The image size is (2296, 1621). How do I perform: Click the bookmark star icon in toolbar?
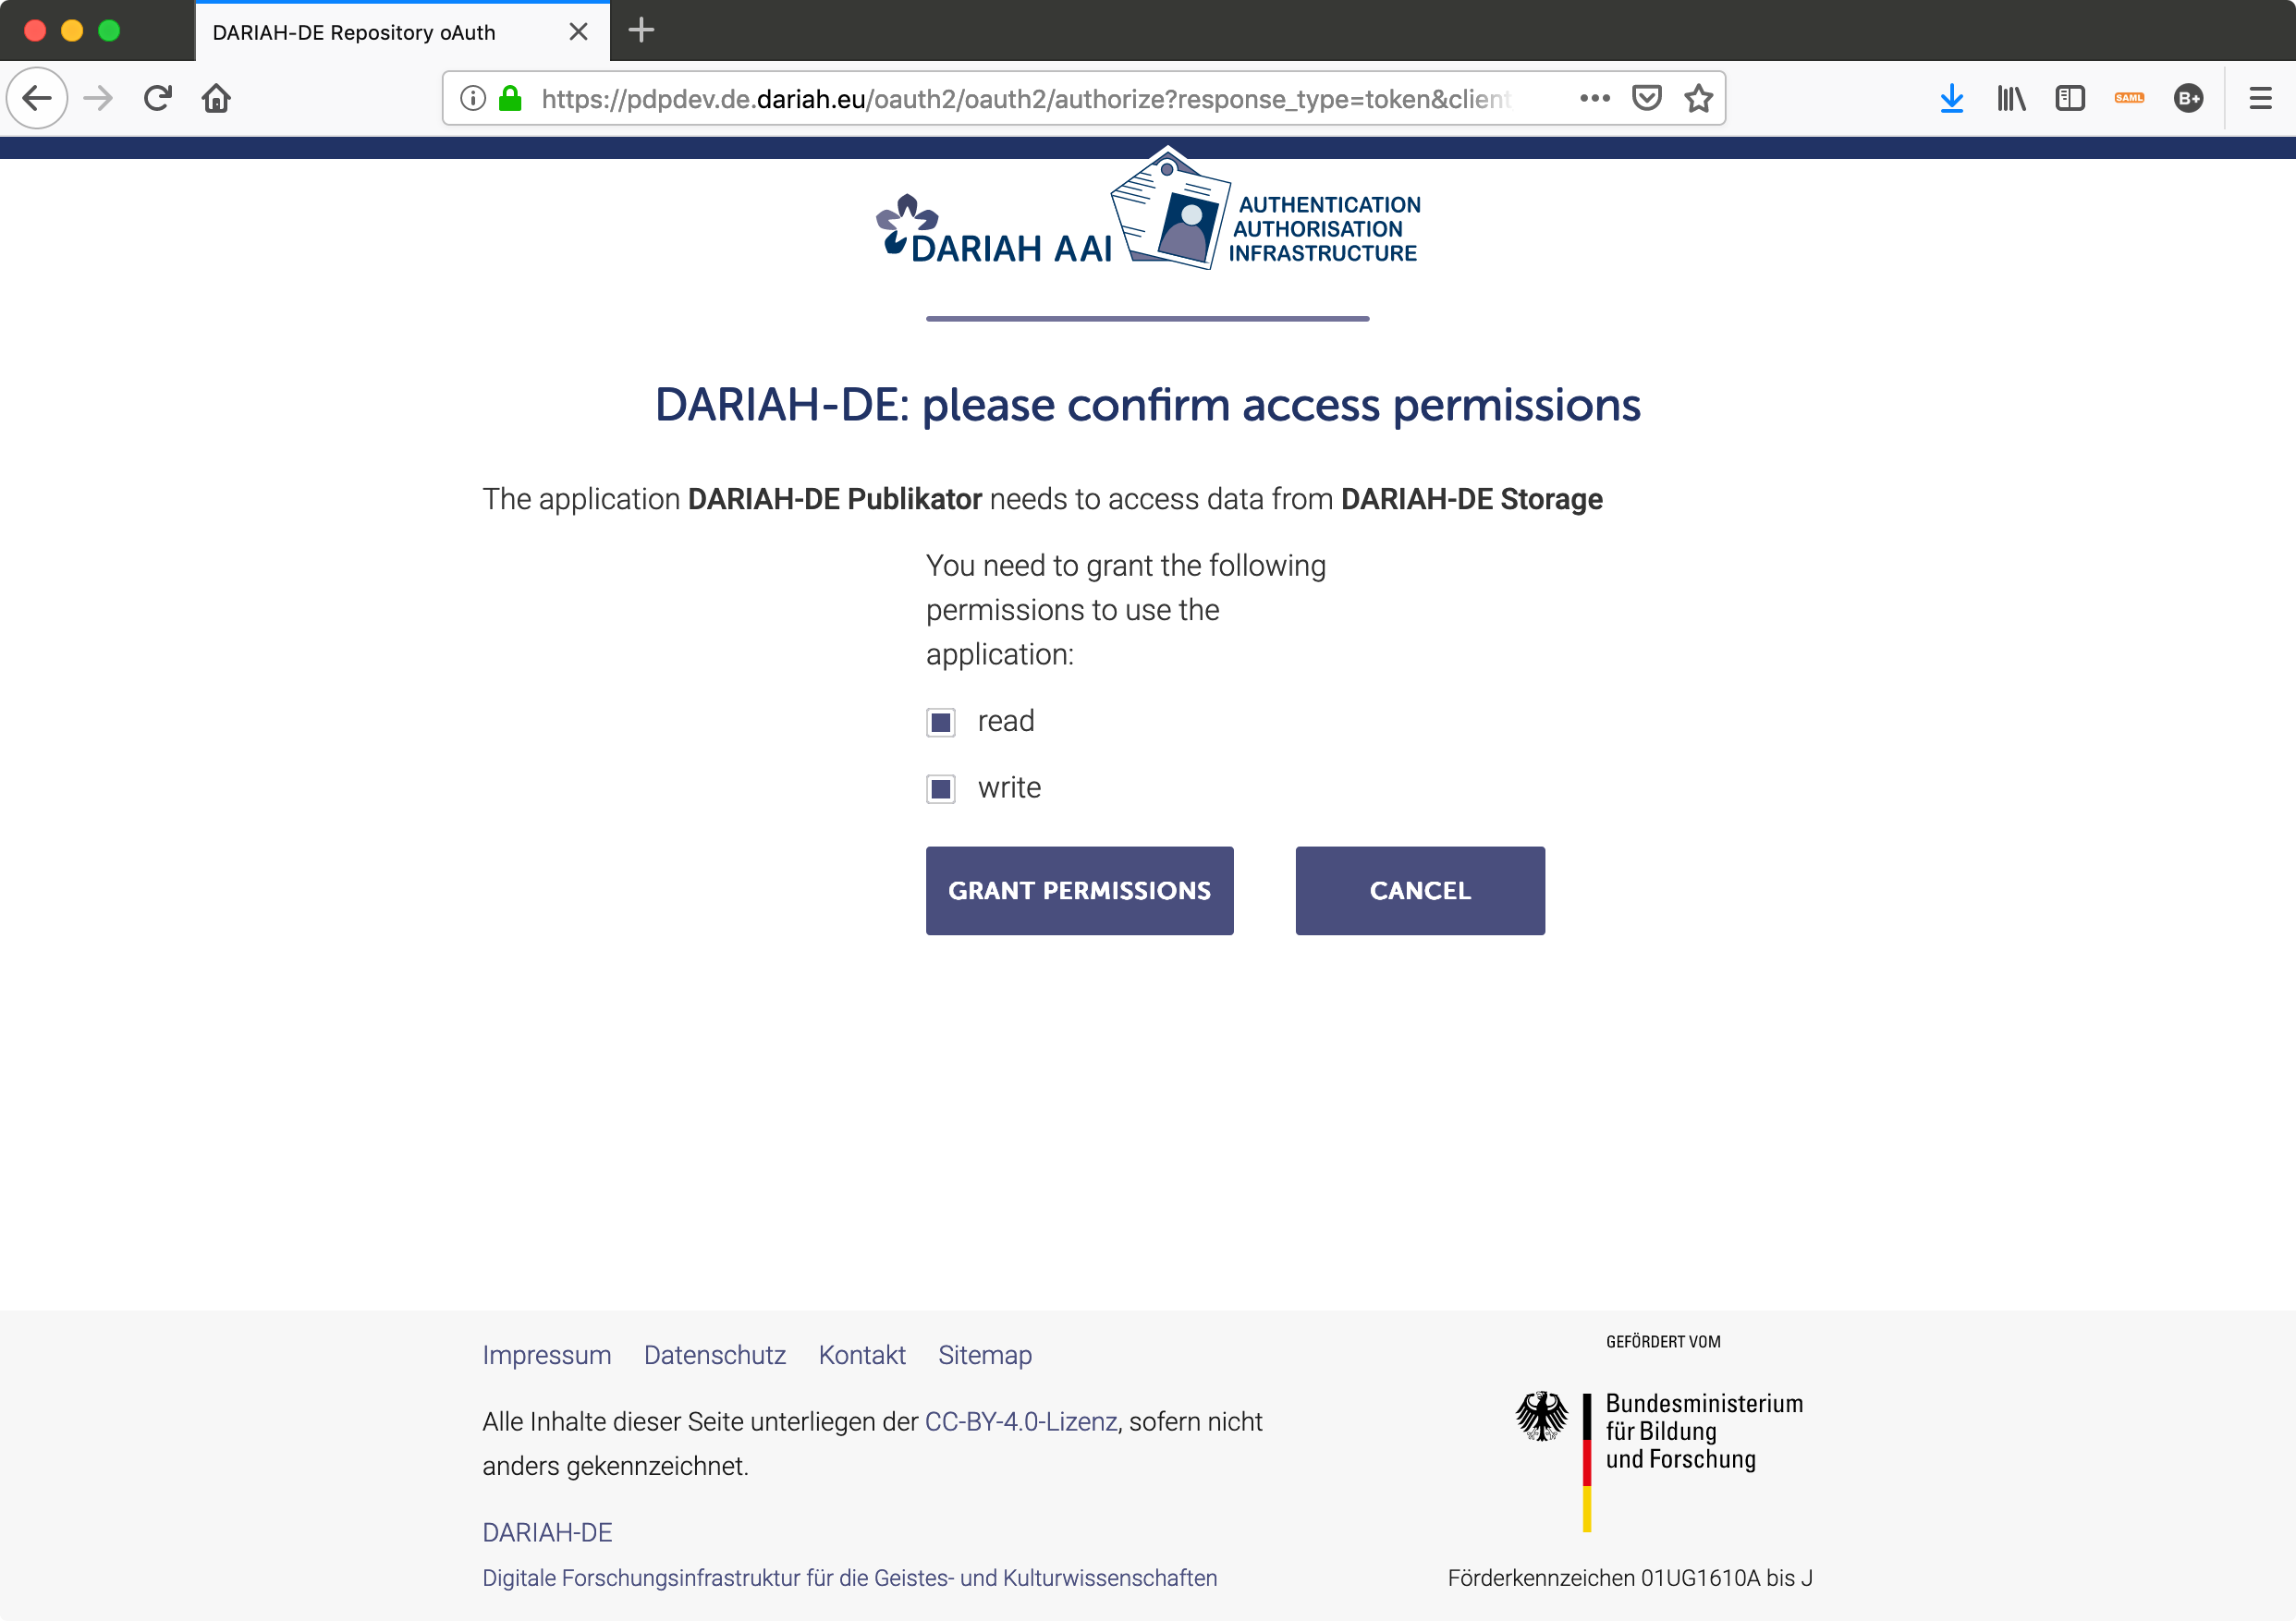(1696, 98)
